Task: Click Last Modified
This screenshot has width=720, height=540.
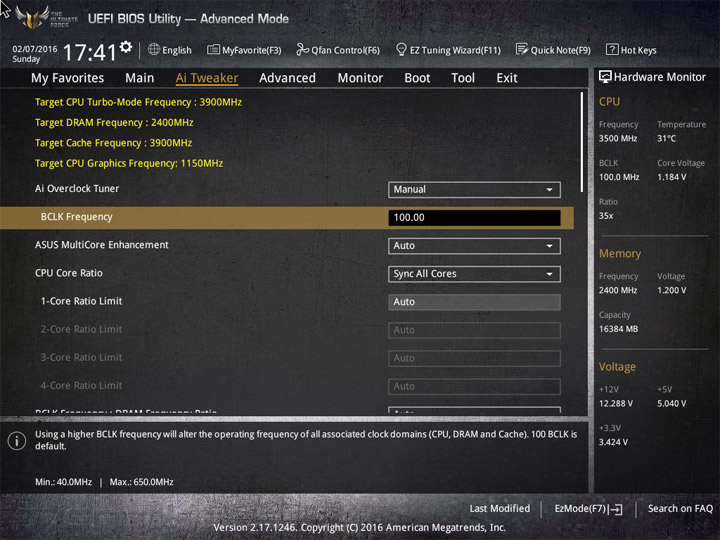Action: click(x=500, y=508)
